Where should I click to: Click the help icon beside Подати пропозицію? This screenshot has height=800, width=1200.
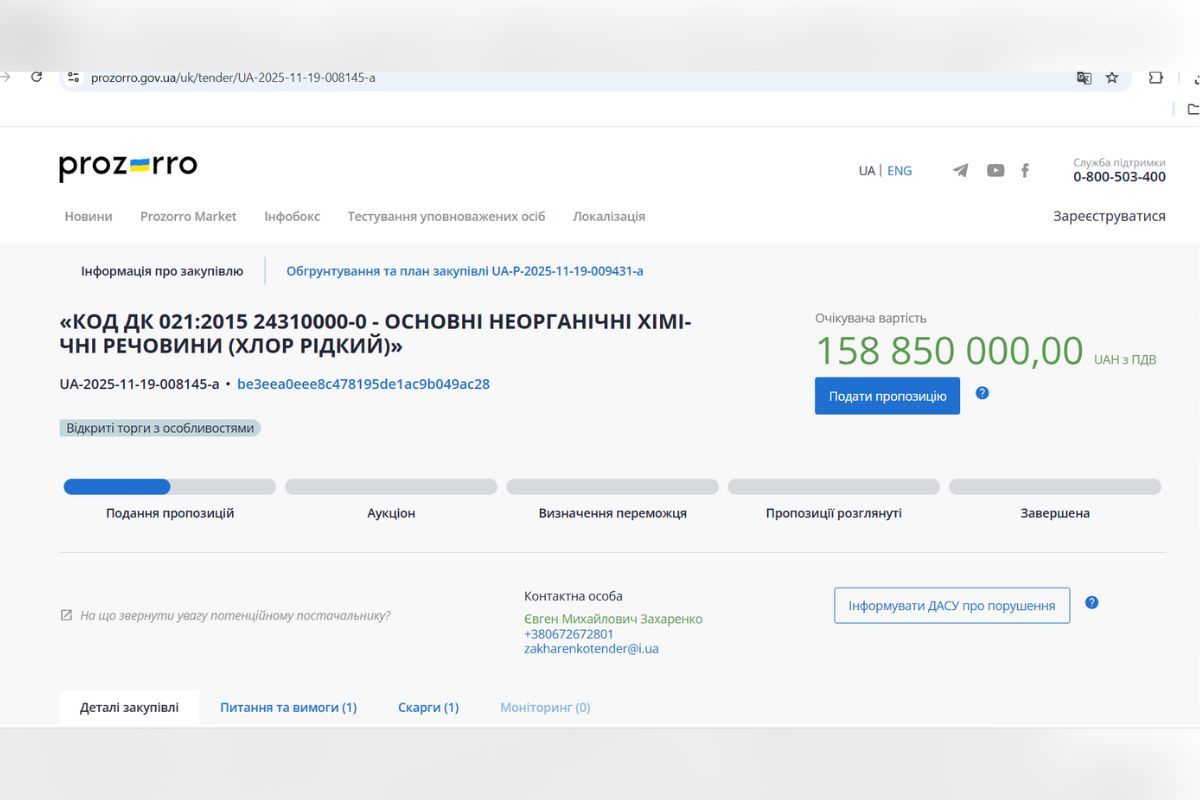(982, 394)
